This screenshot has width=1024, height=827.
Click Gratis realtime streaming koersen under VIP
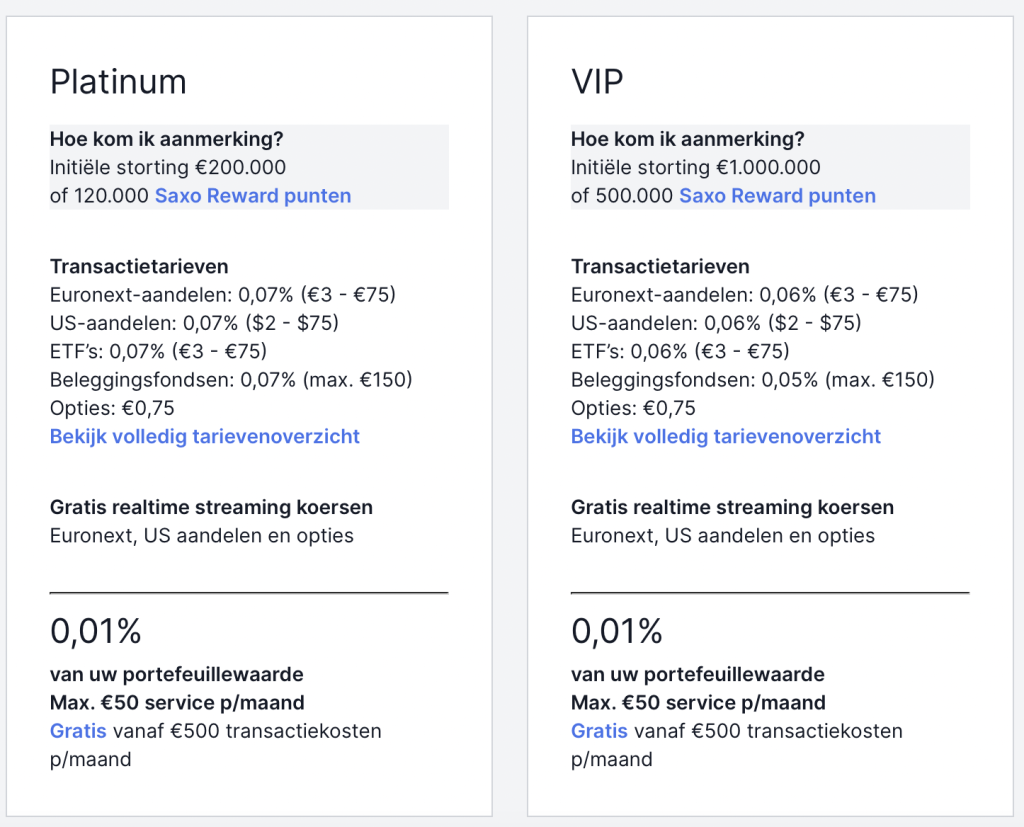[x=731, y=507]
